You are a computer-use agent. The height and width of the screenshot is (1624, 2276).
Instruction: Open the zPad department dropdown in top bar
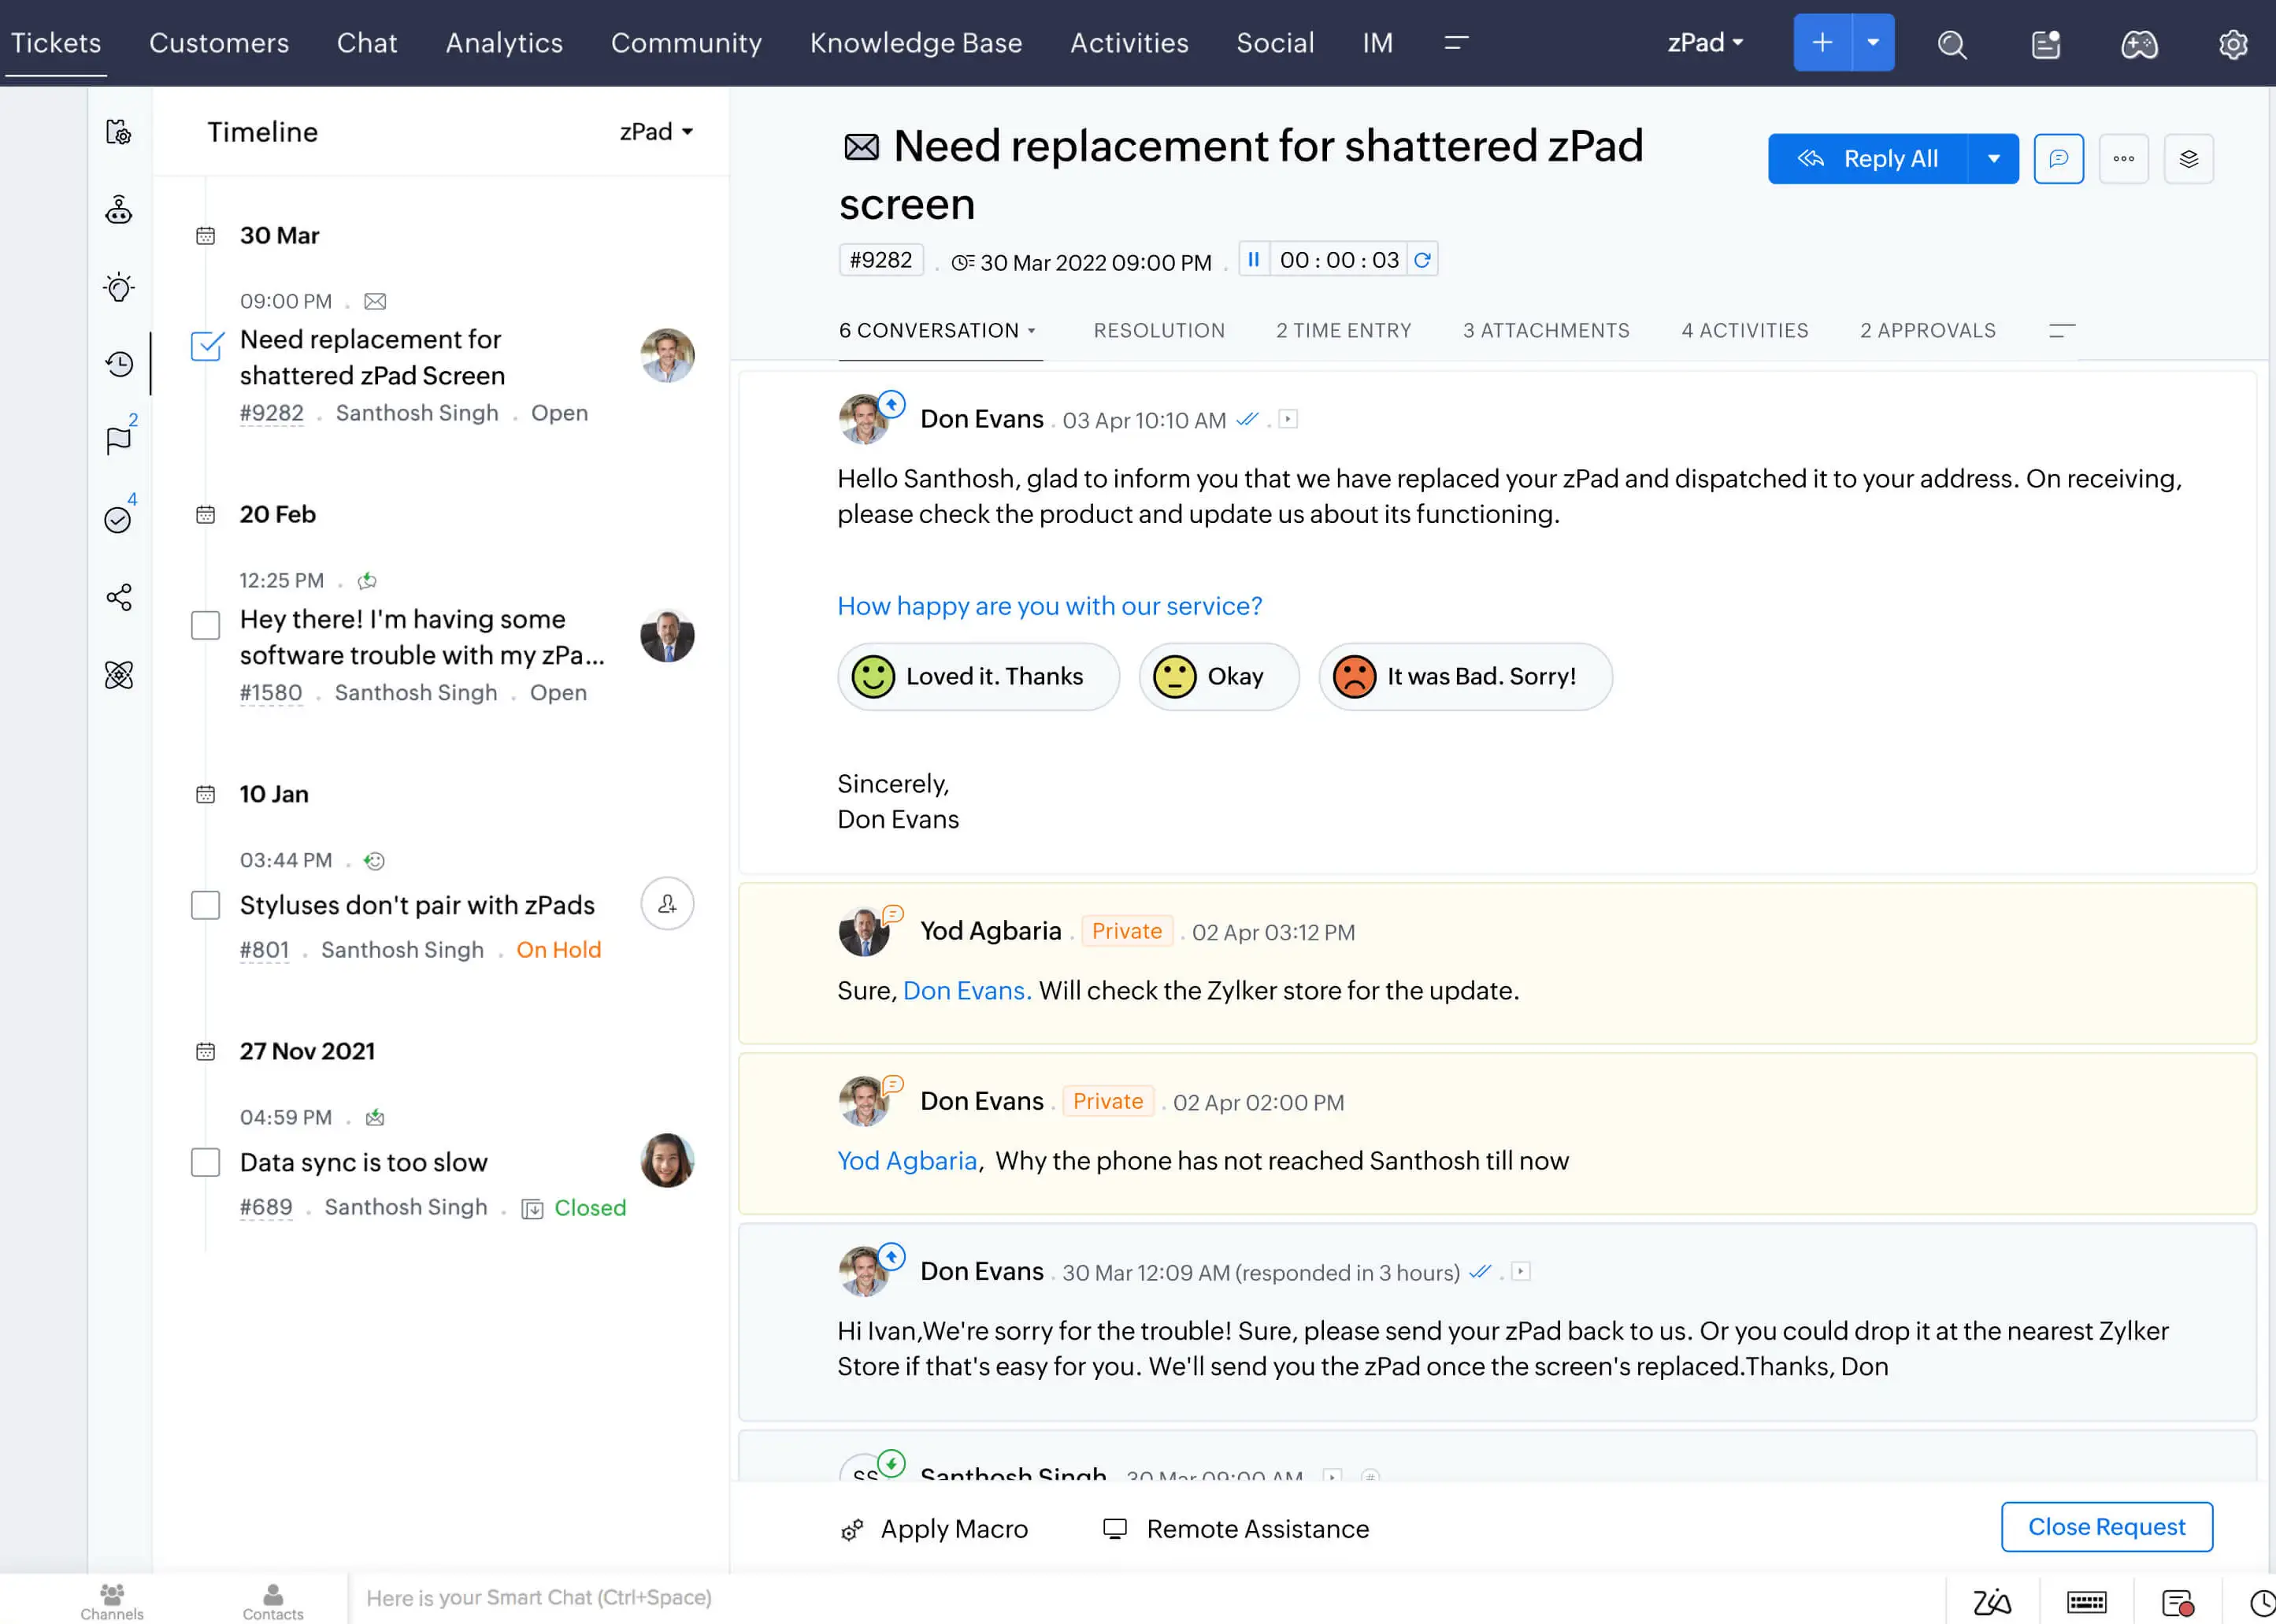click(x=1705, y=43)
